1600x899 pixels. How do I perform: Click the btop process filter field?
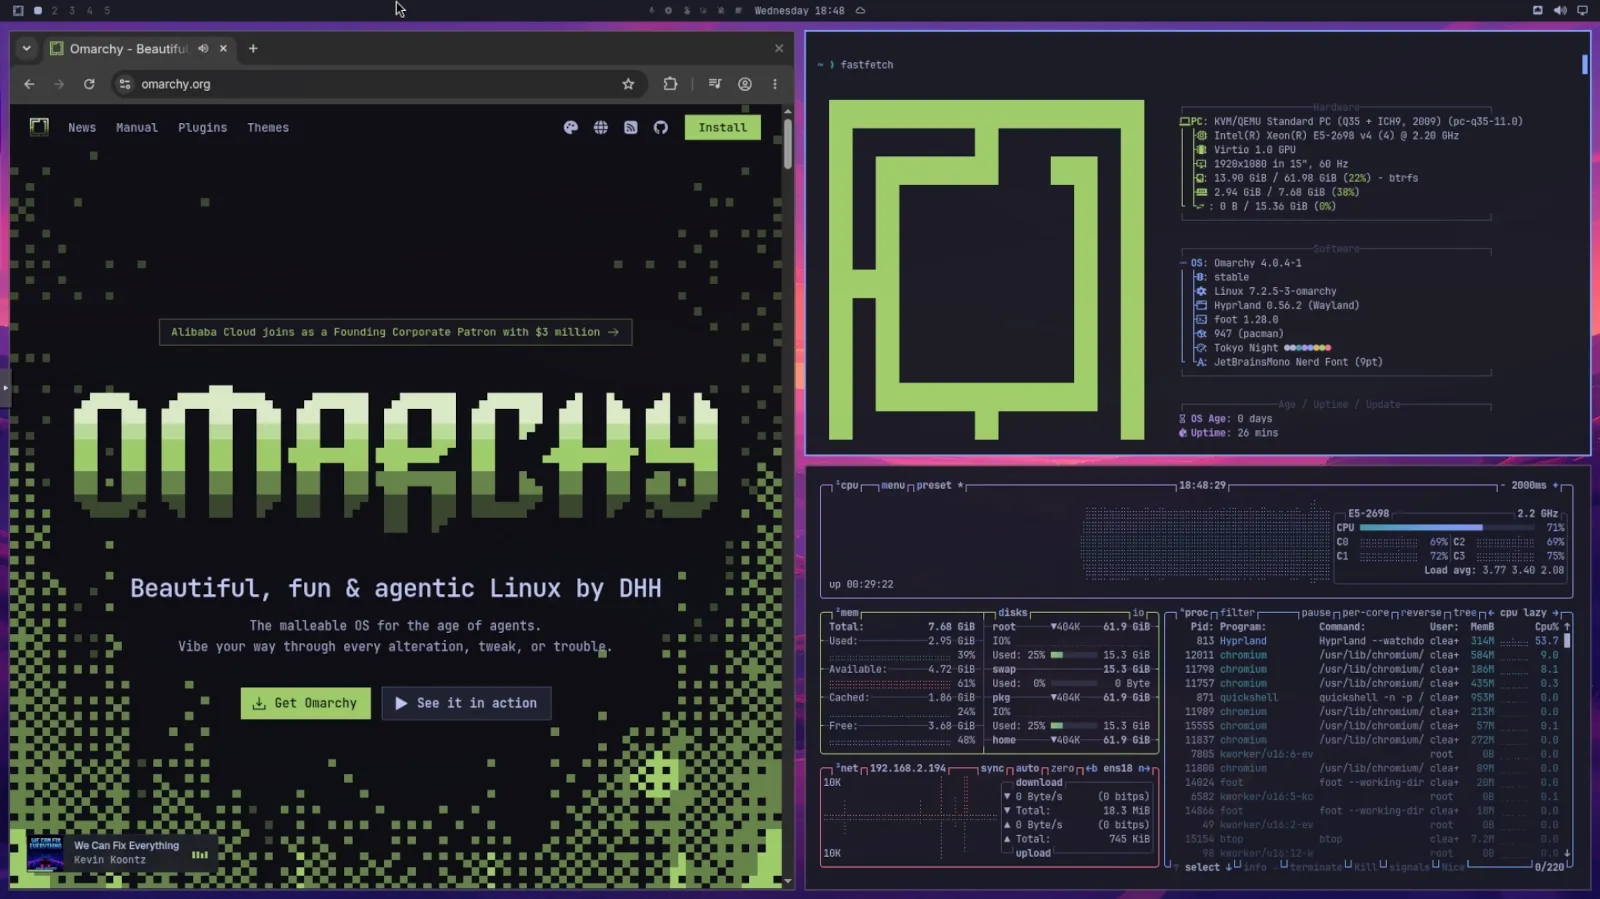pyautogui.click(x=1237, y=613)
